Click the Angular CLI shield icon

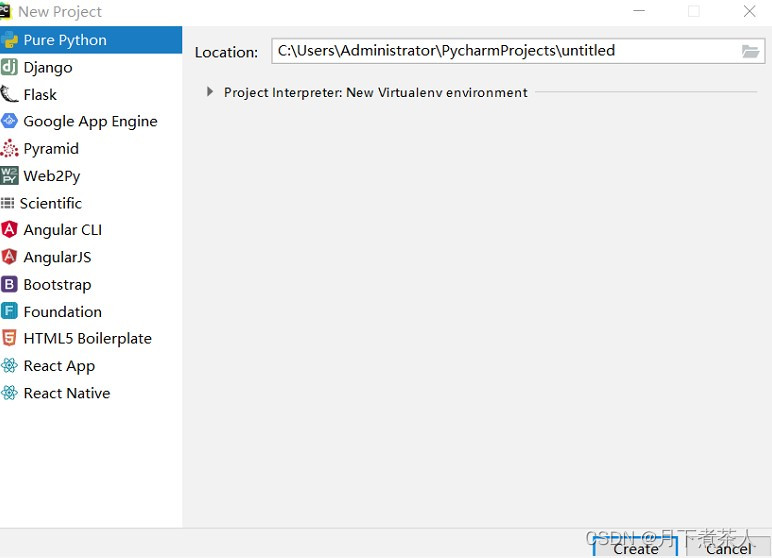click(x=9, y=230)
